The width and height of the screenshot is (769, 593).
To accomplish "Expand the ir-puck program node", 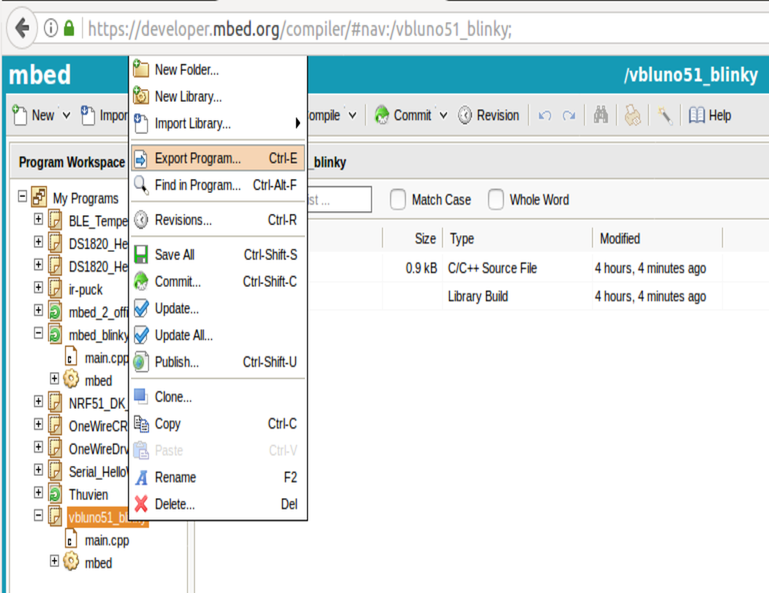I will point(38,287).
